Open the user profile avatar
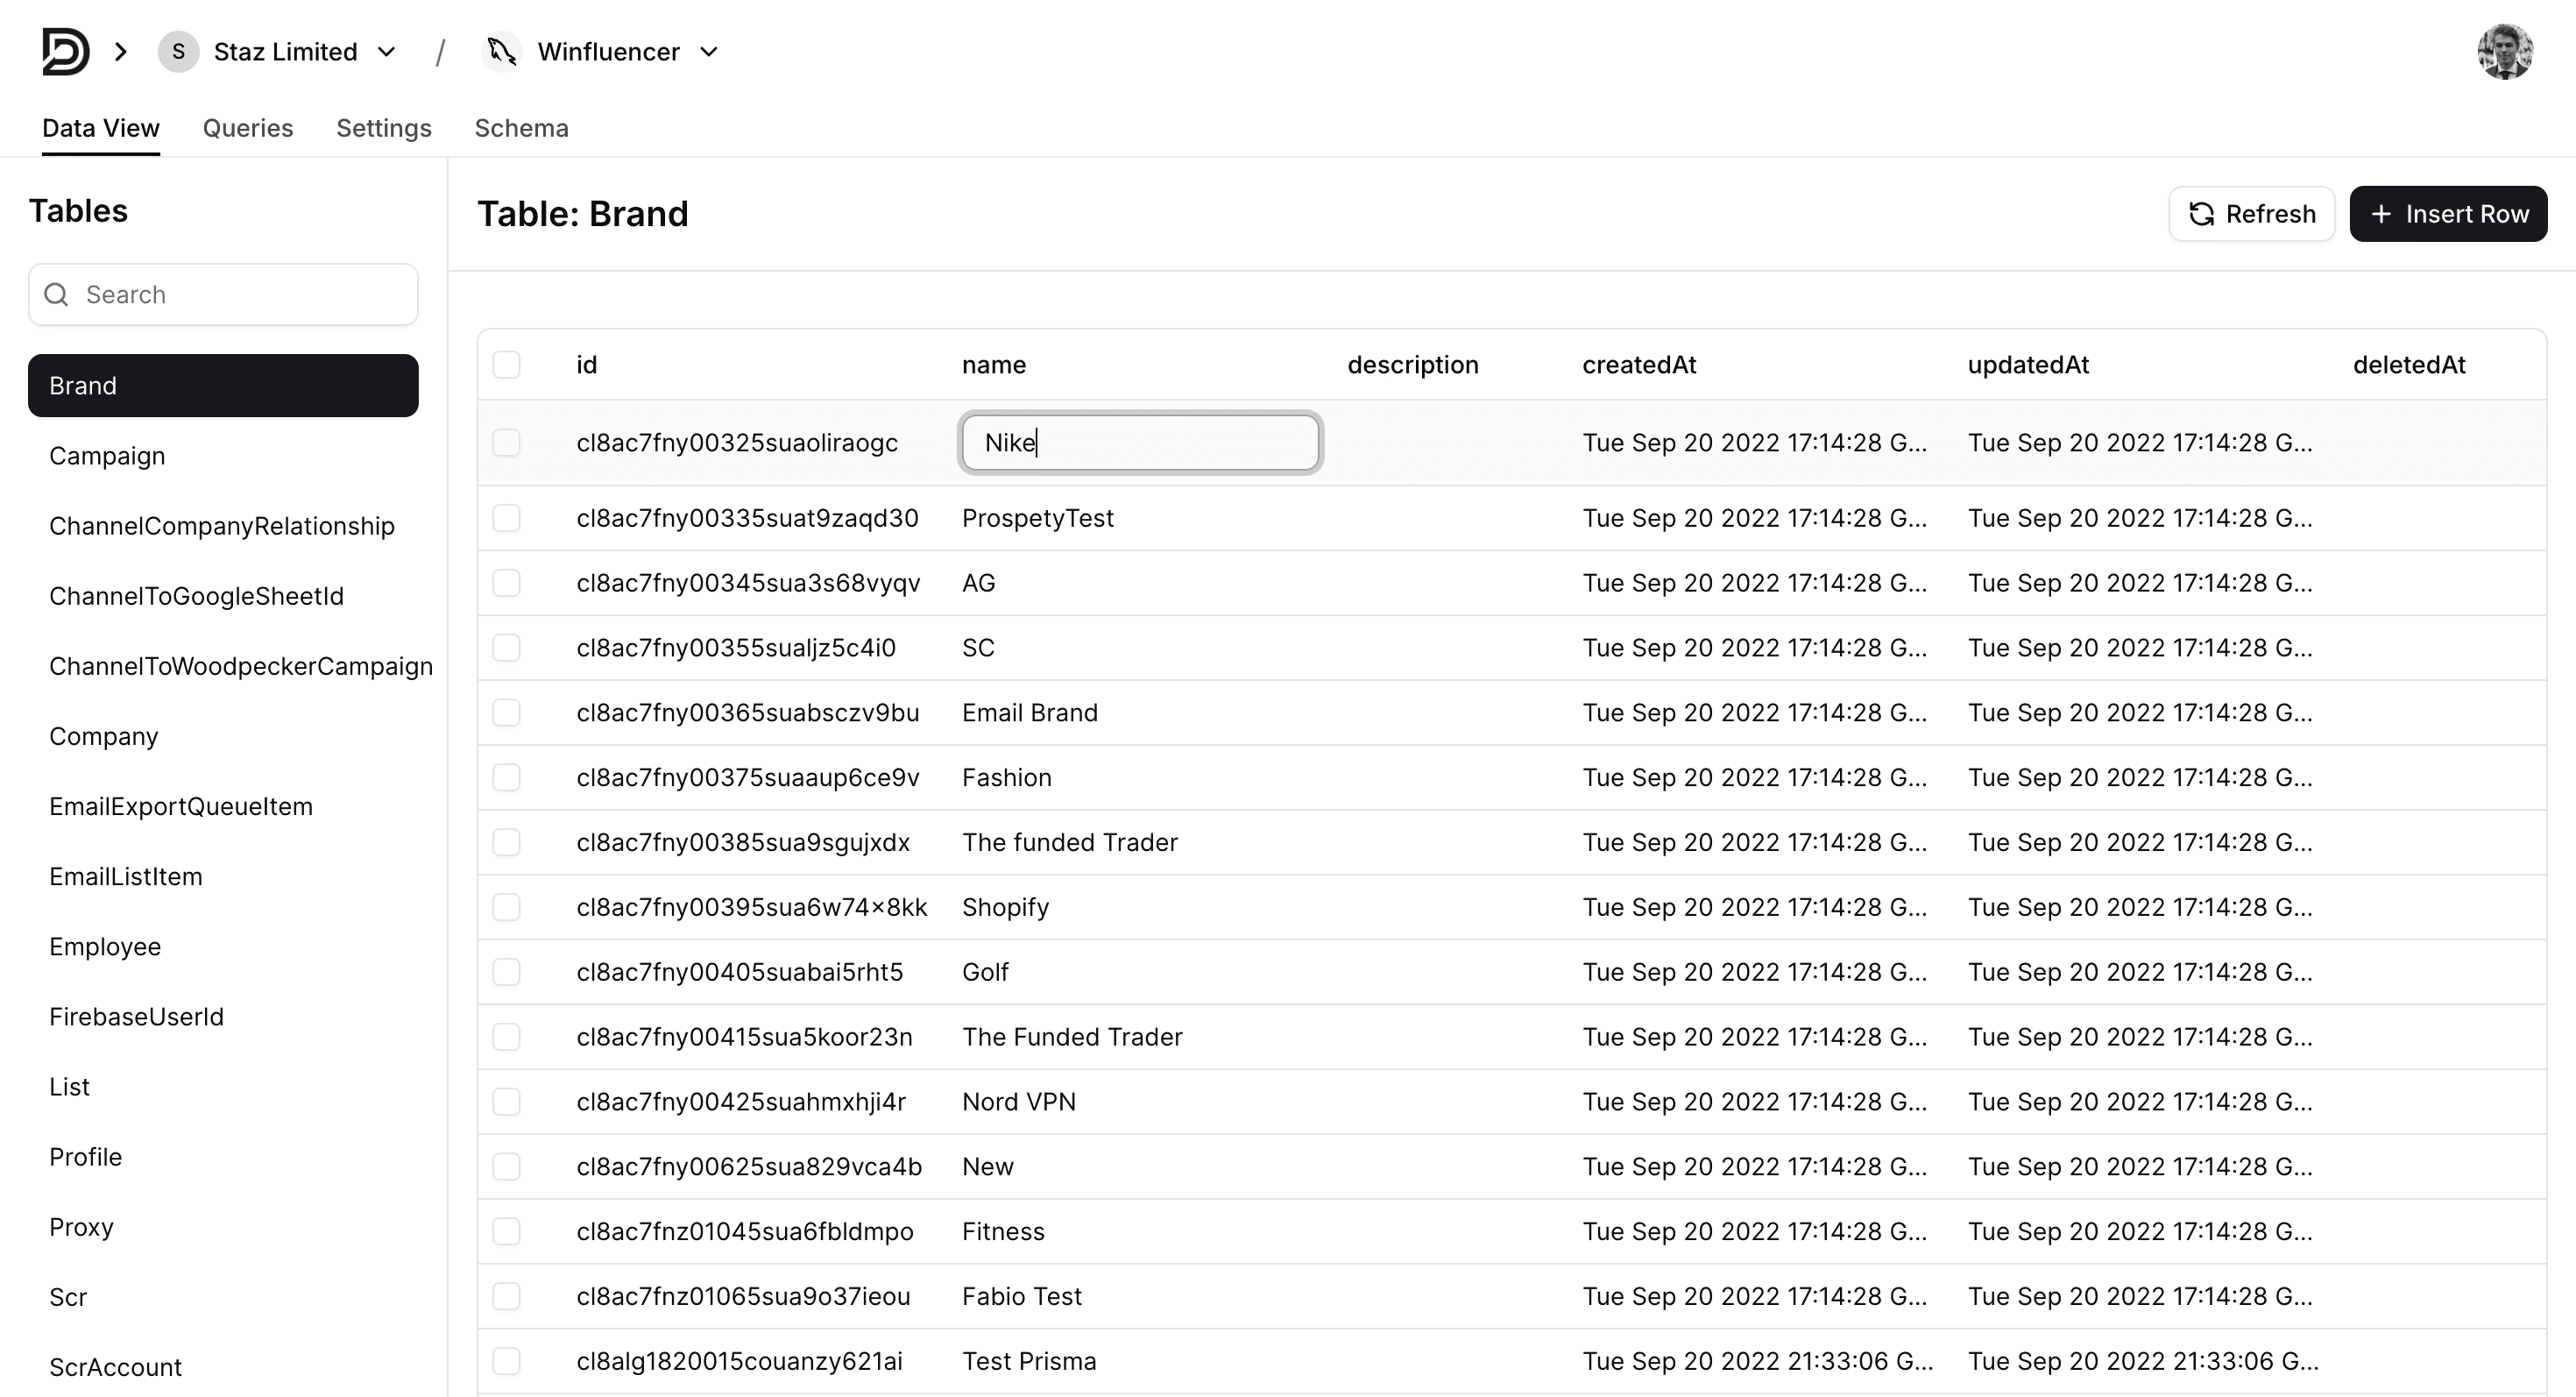This screenshot has width=2576, height=1397. tap(2505, 51)
